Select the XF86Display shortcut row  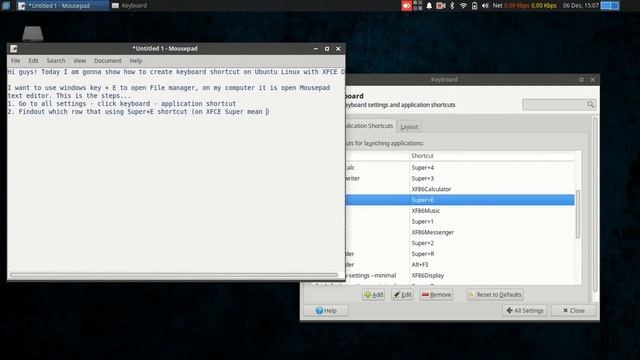pos(460,276)
